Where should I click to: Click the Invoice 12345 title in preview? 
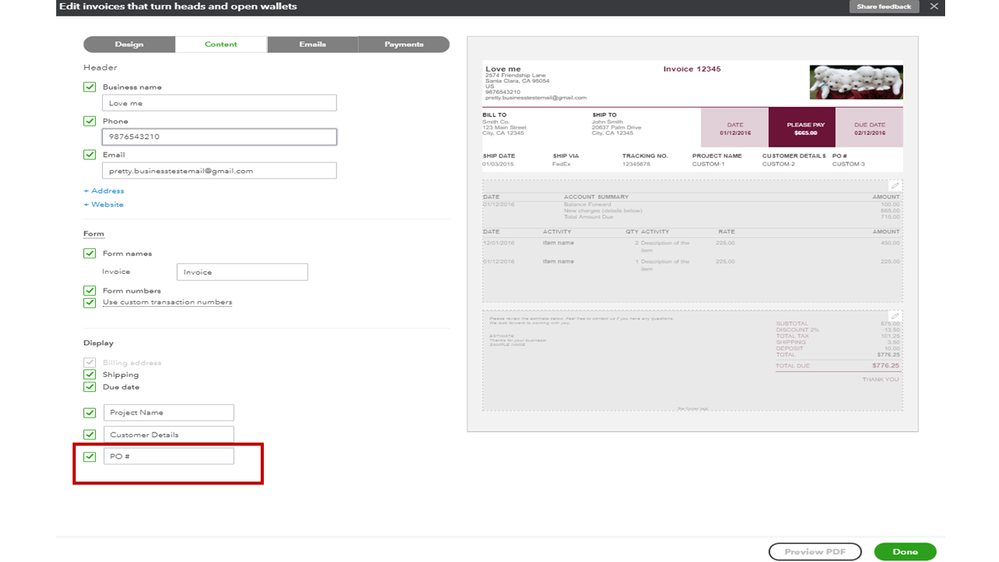pyautogui.click(x=692, y=69)
